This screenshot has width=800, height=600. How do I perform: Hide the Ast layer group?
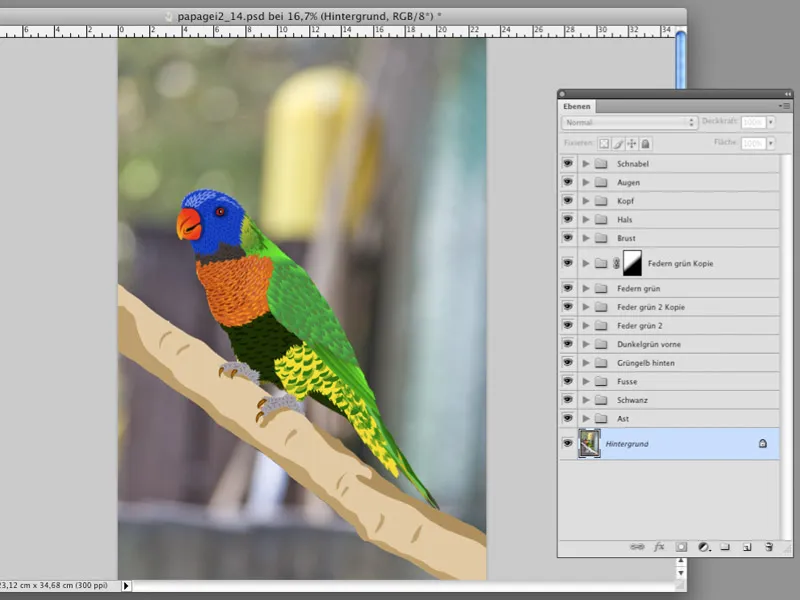pyautogui.click(x=568, y=418)
